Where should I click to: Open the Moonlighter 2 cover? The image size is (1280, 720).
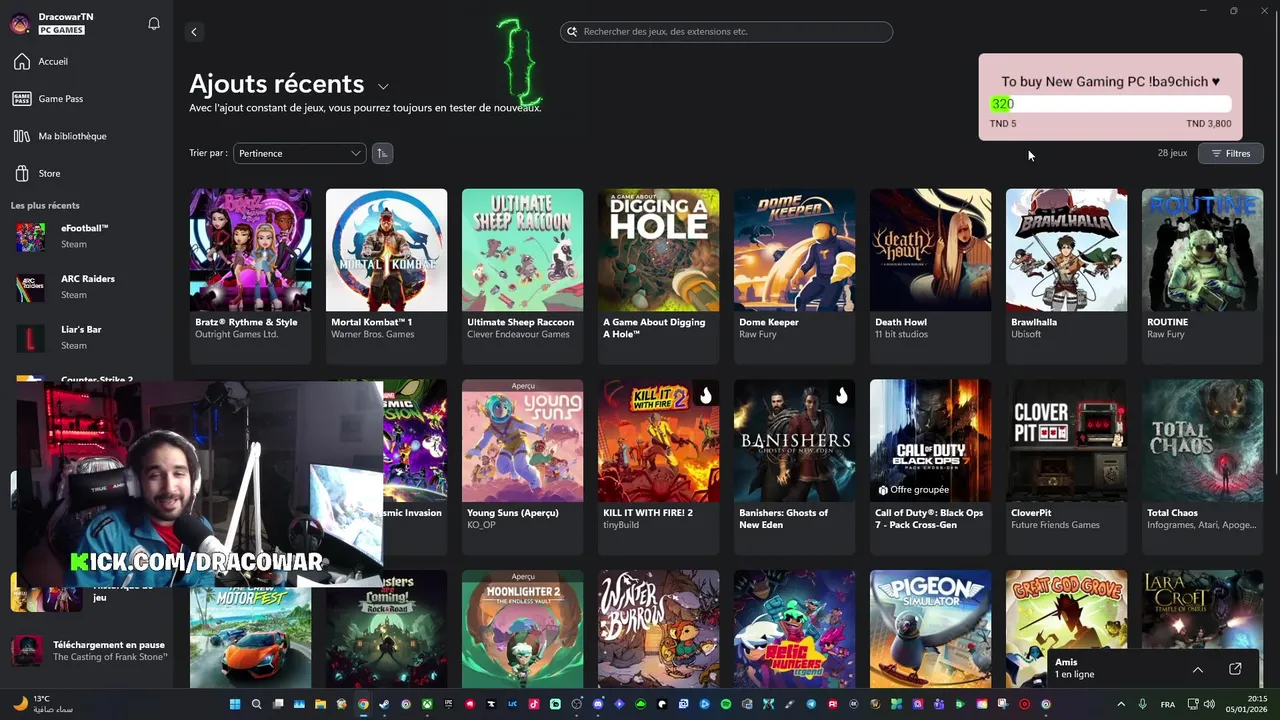coord(522,629)
